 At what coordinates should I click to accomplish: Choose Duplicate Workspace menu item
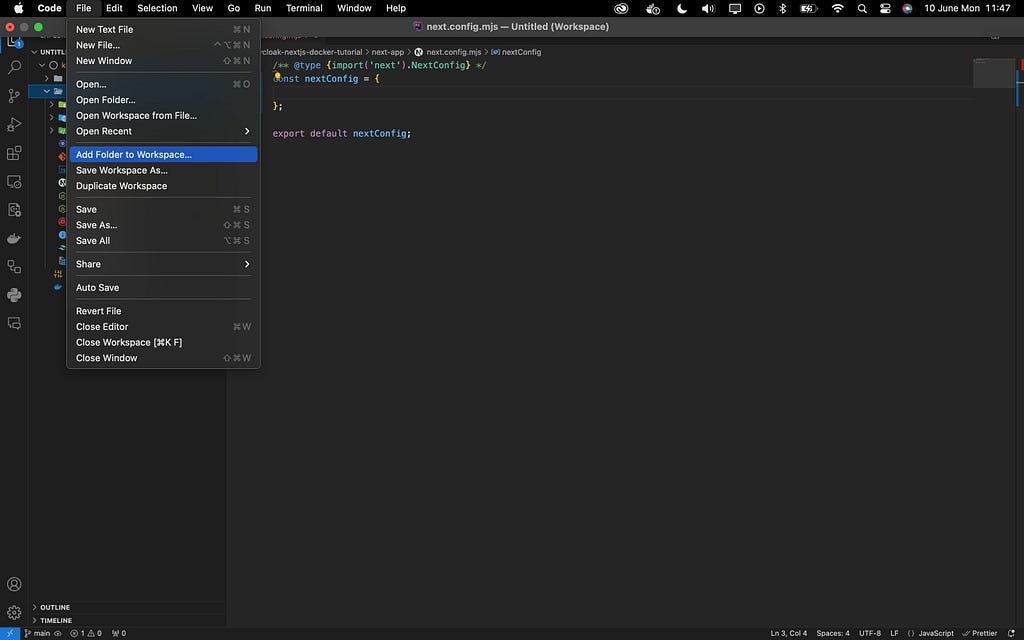(x=163, y=186)
